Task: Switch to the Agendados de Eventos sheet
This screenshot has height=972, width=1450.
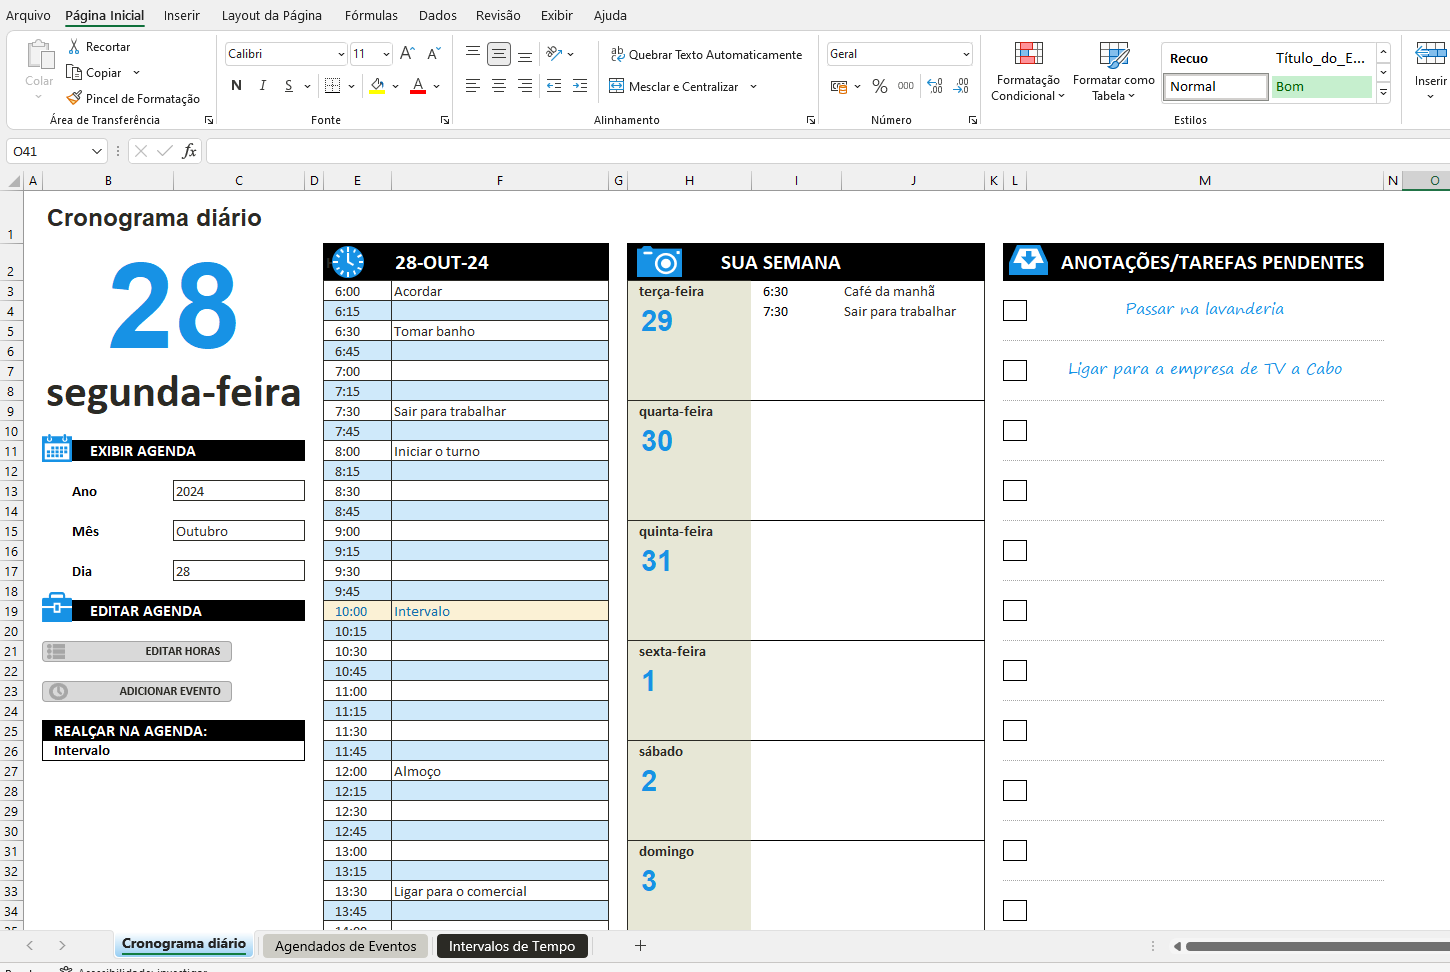Action: [x=345, y=946]
